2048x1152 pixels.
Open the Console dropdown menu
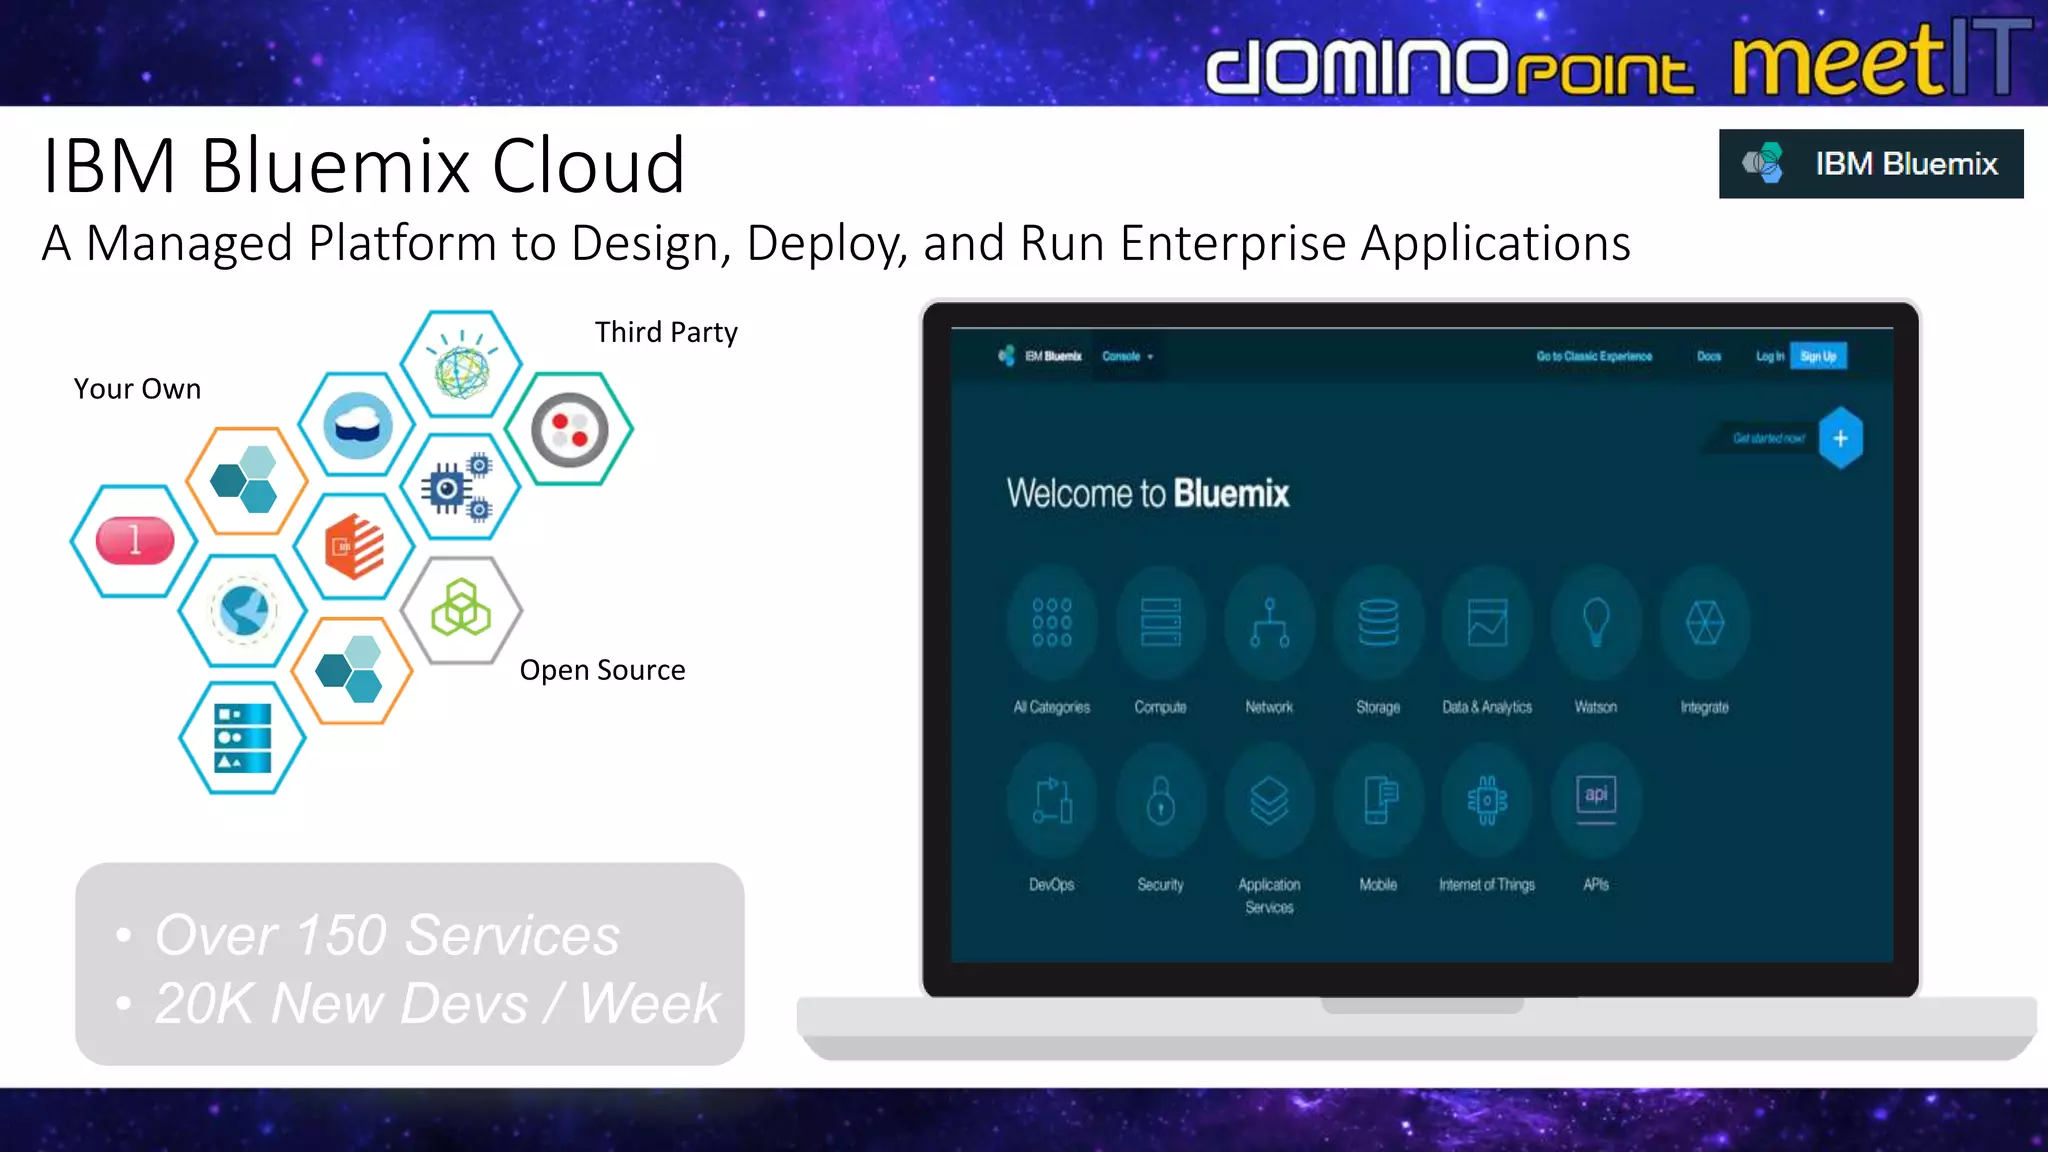tap(1127, 356)
